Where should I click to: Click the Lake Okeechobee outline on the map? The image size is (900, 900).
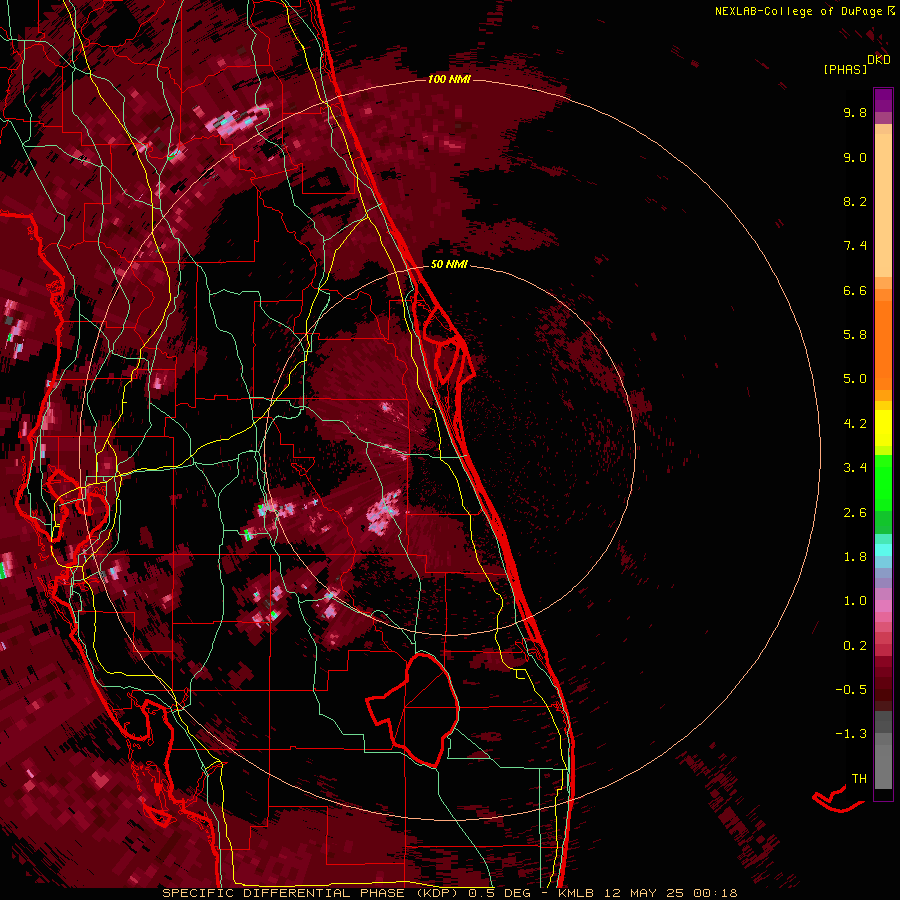click(414, 711)
